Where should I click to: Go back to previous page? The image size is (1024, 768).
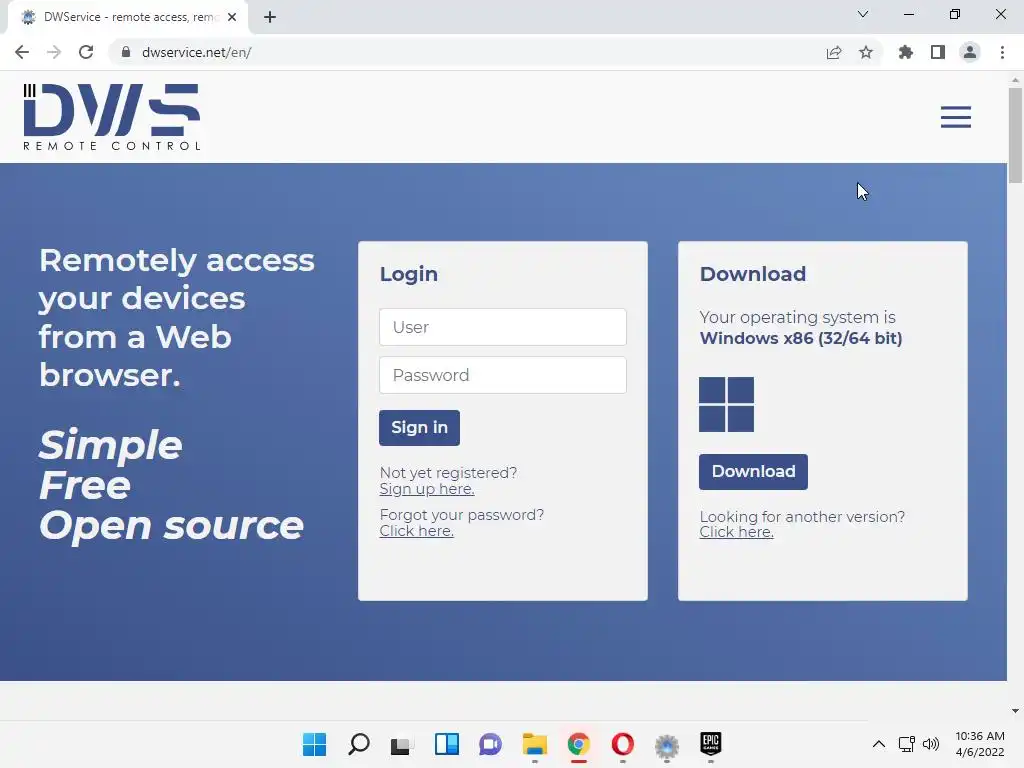(22, 52)
